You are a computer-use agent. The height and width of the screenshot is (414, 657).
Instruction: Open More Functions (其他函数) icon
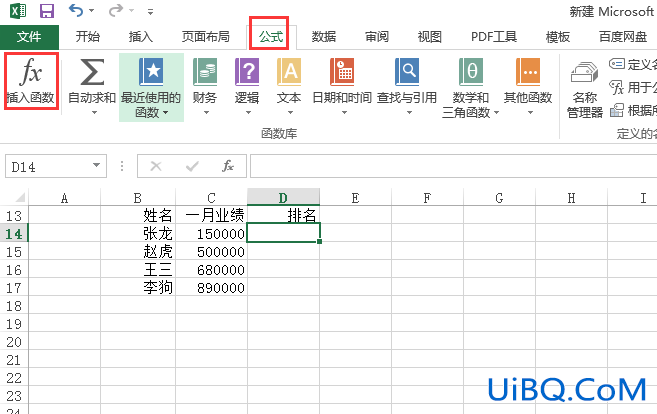coord(528,72)
